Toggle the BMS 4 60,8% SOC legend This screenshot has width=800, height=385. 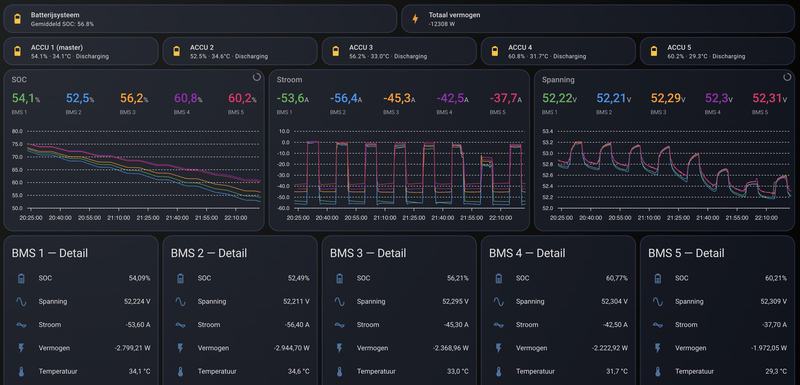(188, 102)
